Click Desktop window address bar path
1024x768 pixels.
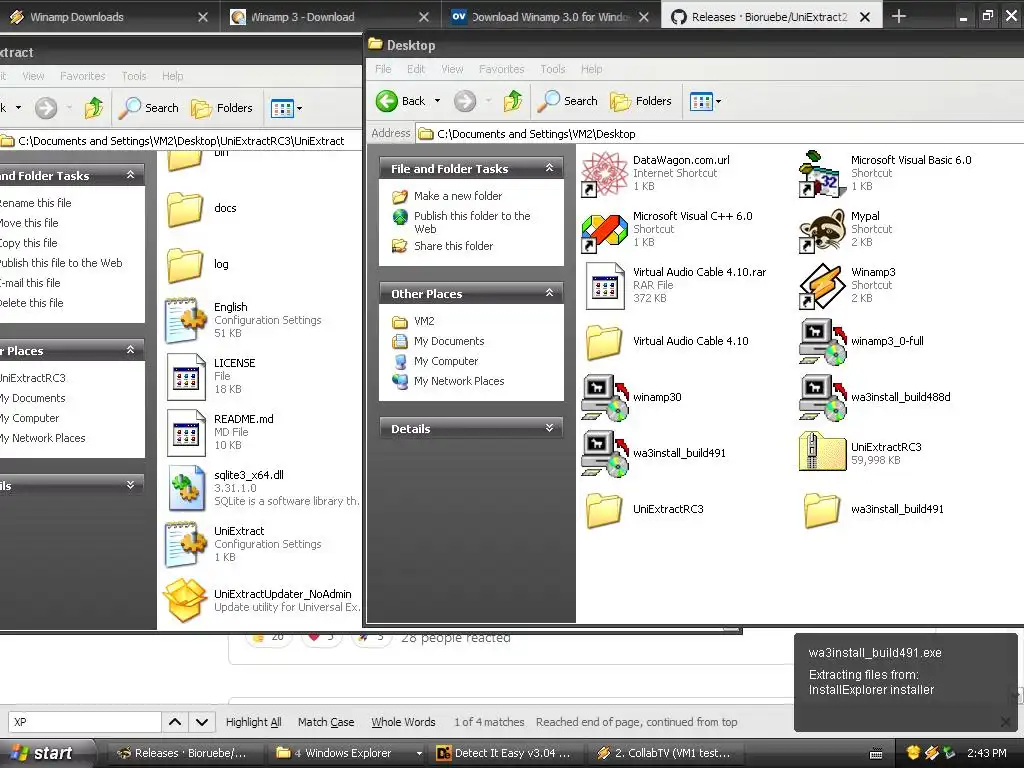point(536,134)
